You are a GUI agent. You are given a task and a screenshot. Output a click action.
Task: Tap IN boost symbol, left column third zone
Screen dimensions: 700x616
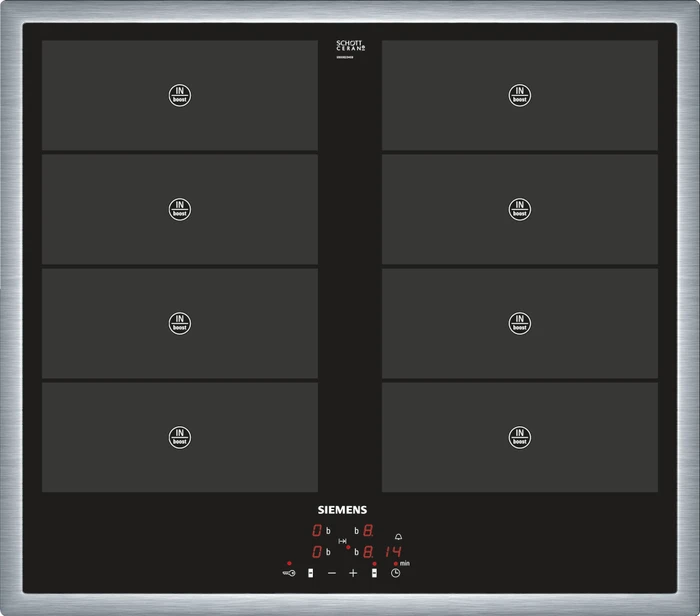click(180, 323)
